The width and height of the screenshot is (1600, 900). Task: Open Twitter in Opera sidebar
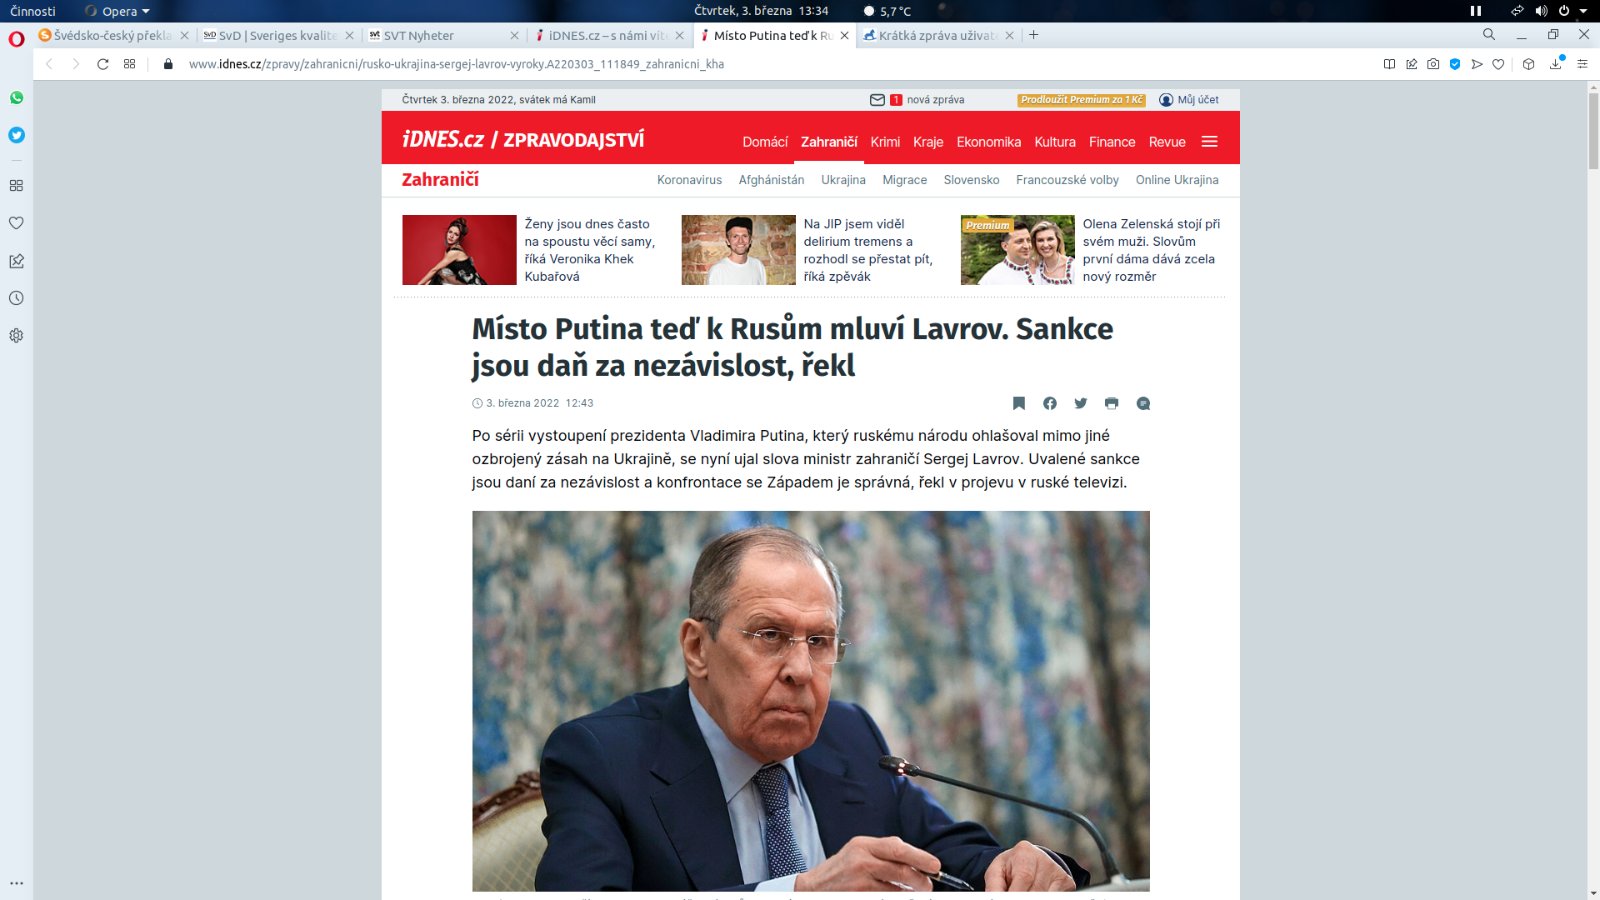pos(16,135)
